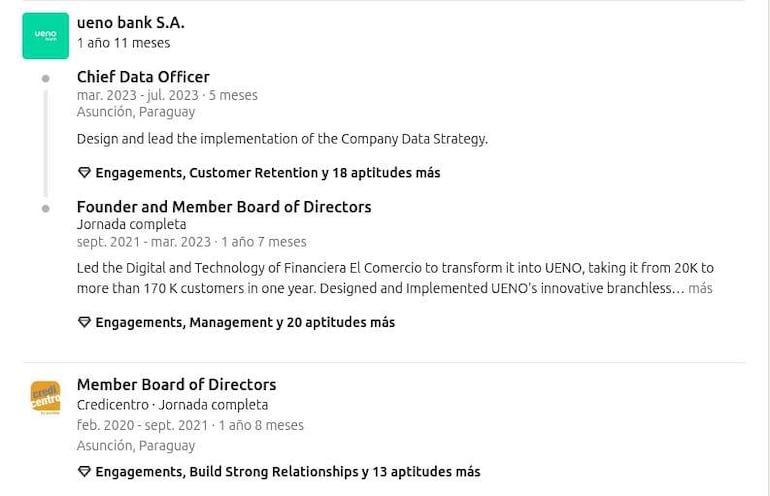Viewport: 770px width, 496px height.
Task: Open 'Build Strong Relationships y 13 aptitudes más'
Action: [287, 472]
